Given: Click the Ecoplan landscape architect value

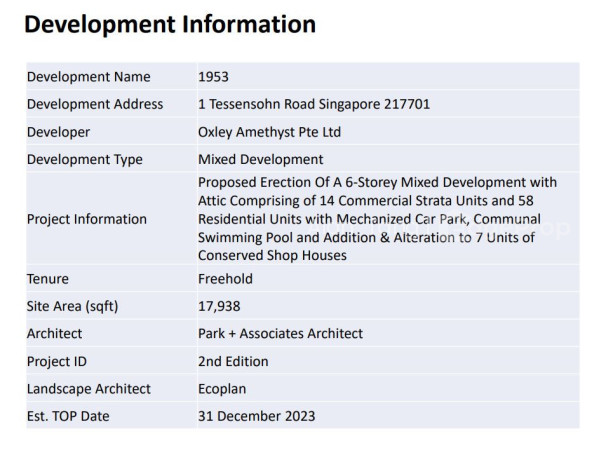Looking at the screenshot, I should [x=222, y=389].
